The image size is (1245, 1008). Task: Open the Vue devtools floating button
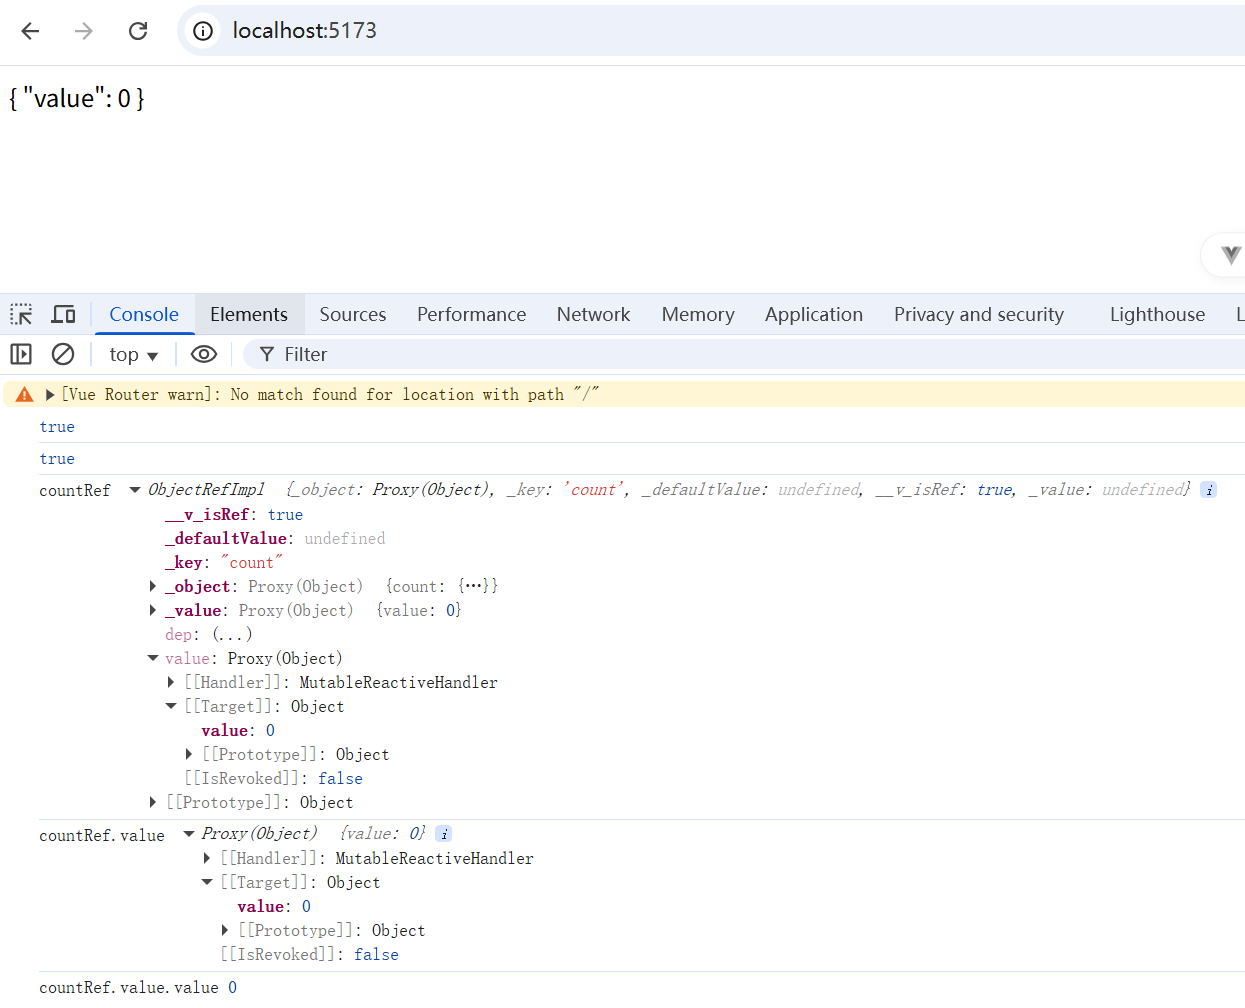1229,255
